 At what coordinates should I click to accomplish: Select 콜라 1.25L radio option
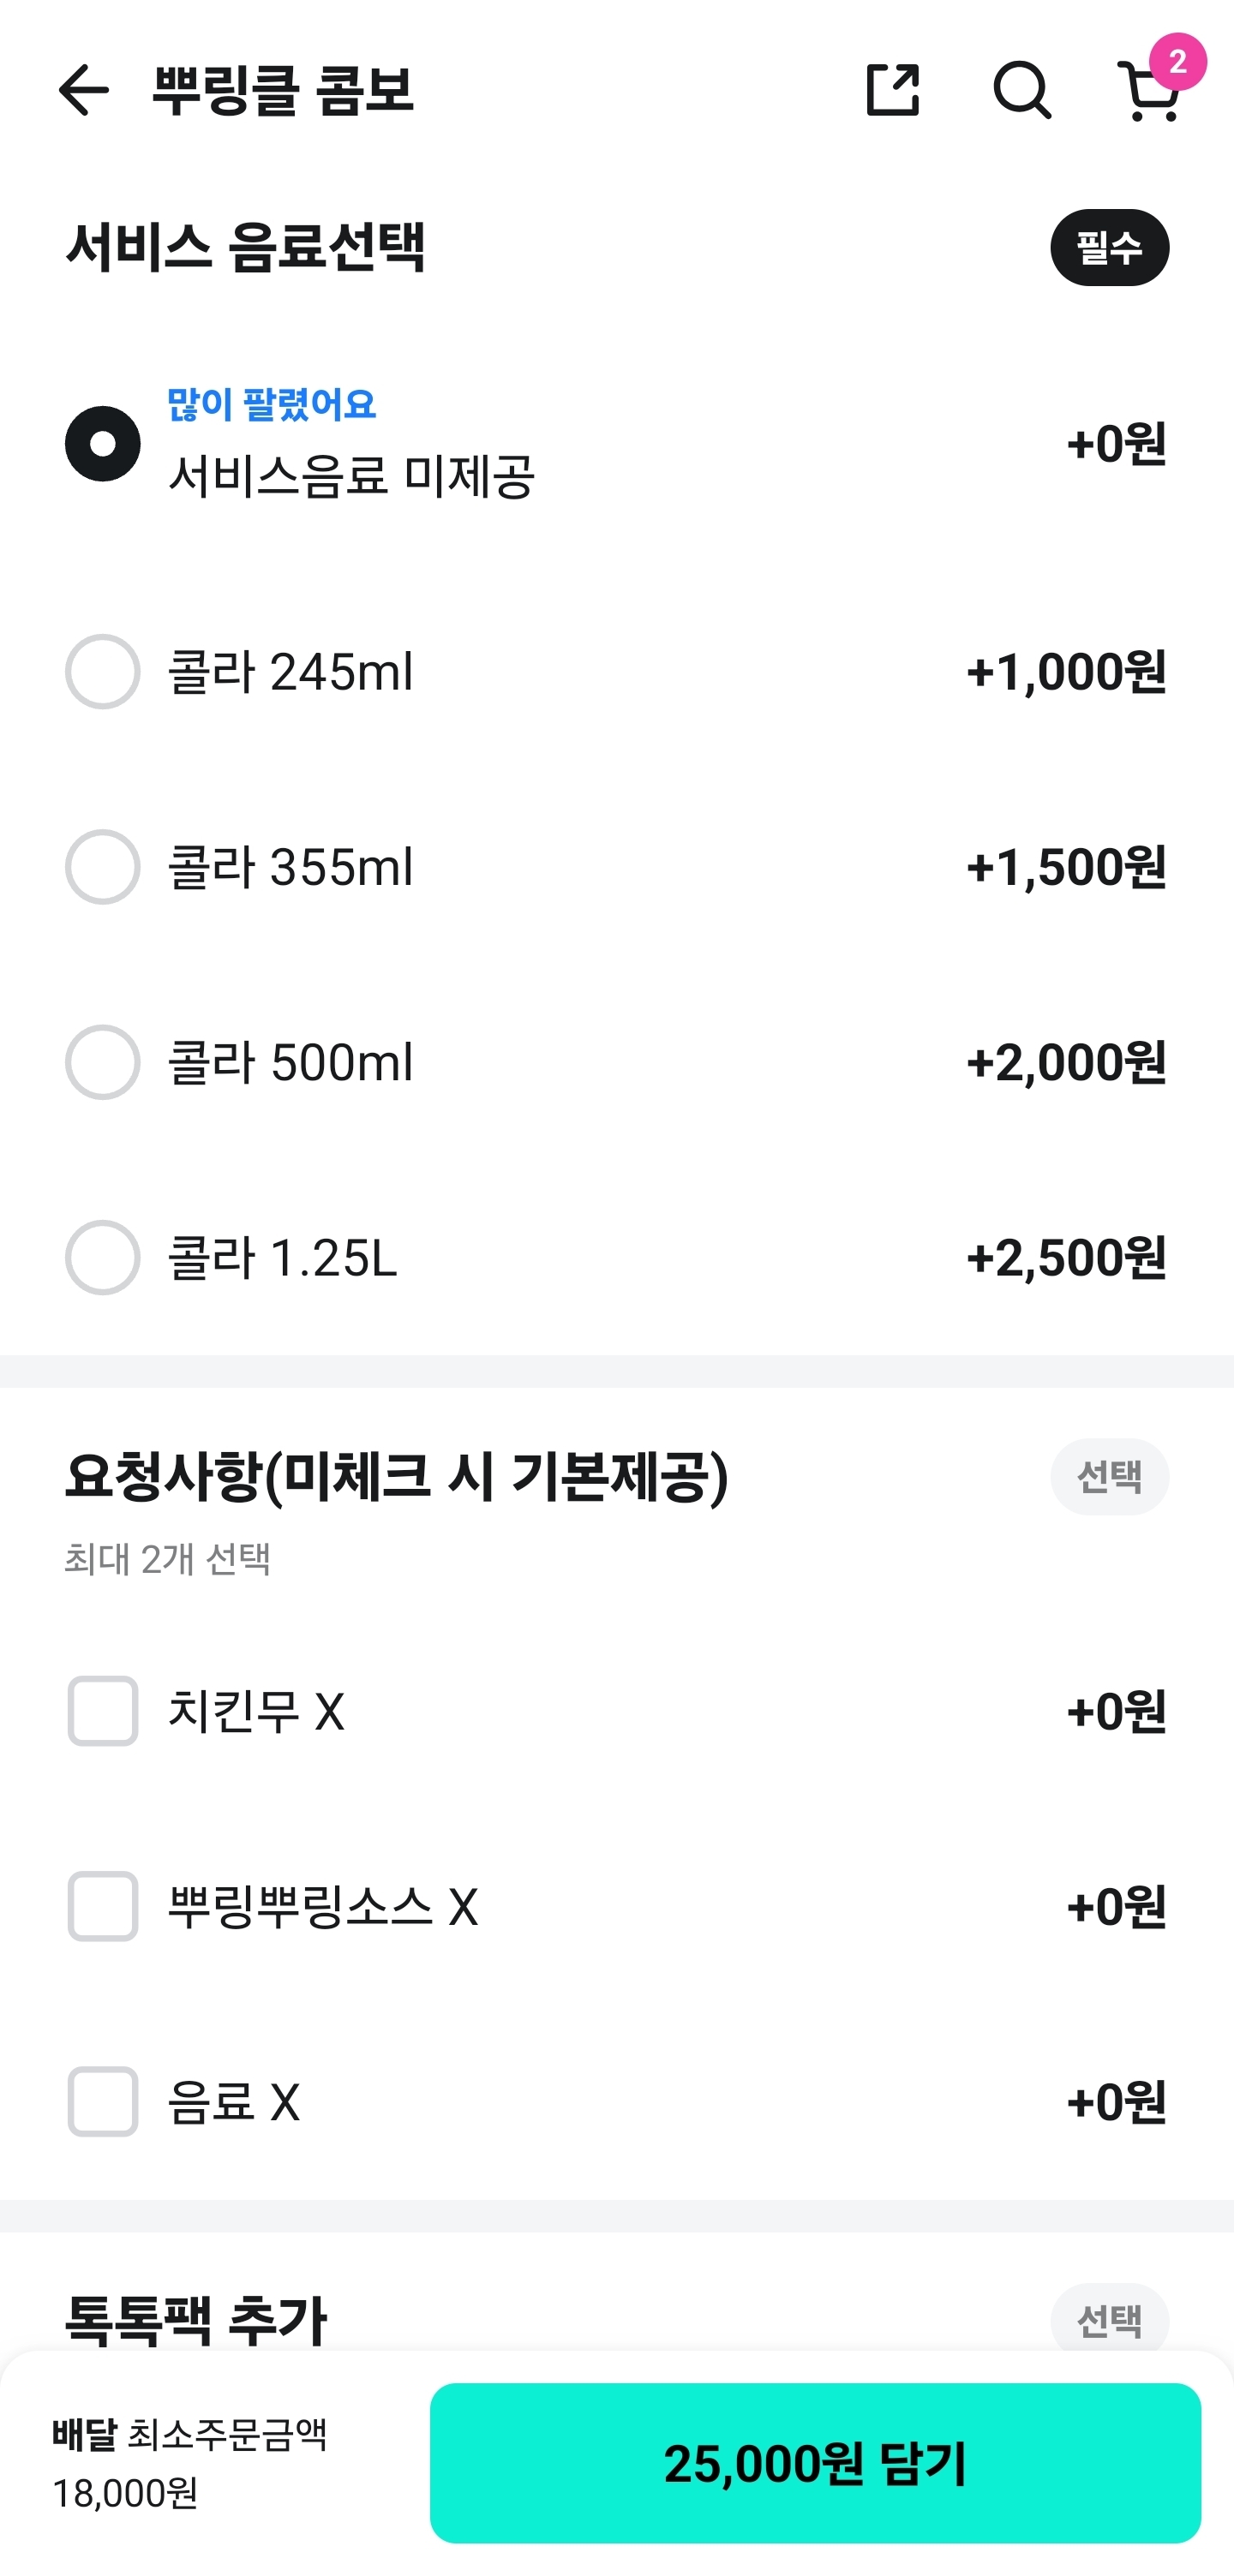(103, 1257)
